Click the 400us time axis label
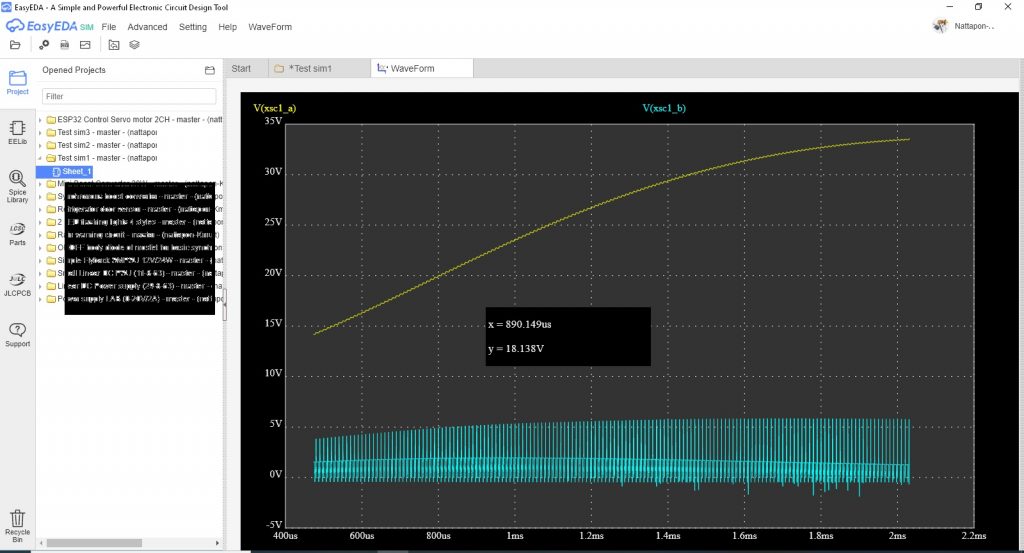 tap(285, 535)
